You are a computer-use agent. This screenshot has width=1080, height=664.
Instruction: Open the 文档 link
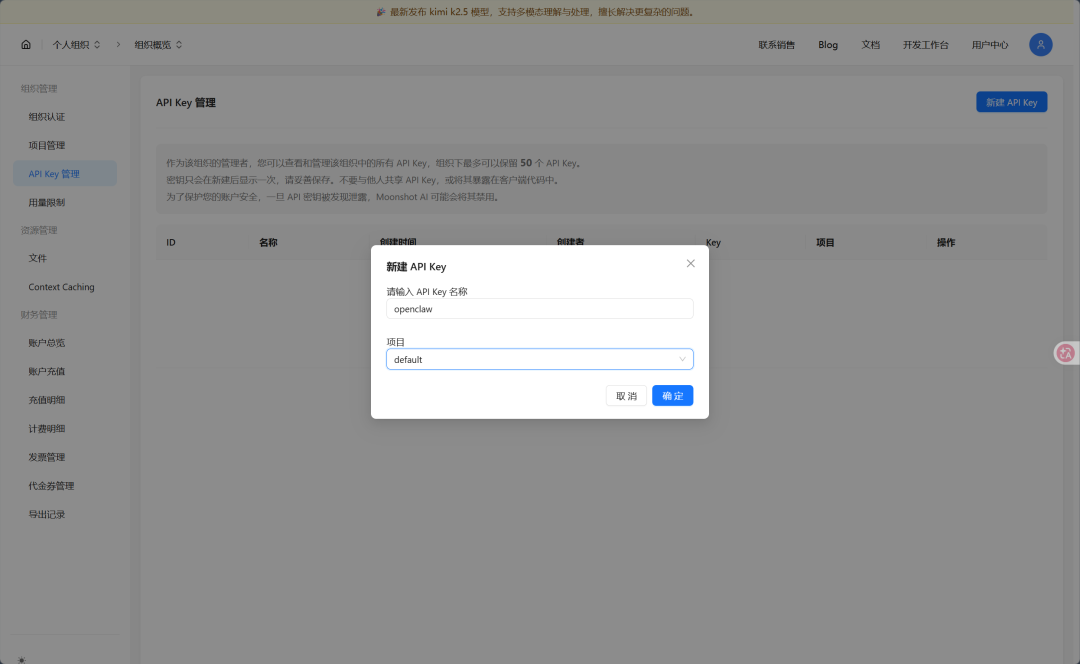click(871, 45)
